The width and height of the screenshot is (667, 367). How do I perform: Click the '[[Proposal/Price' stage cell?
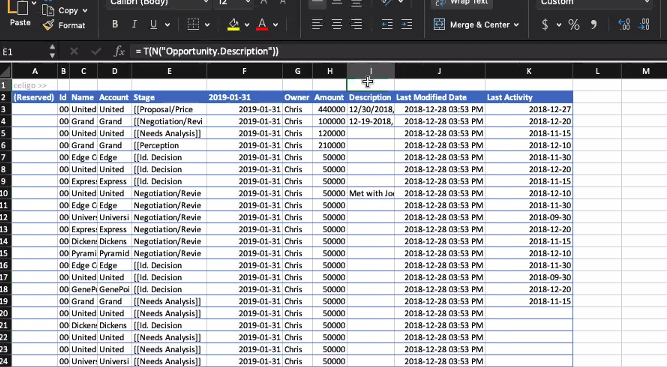[169, 109]
